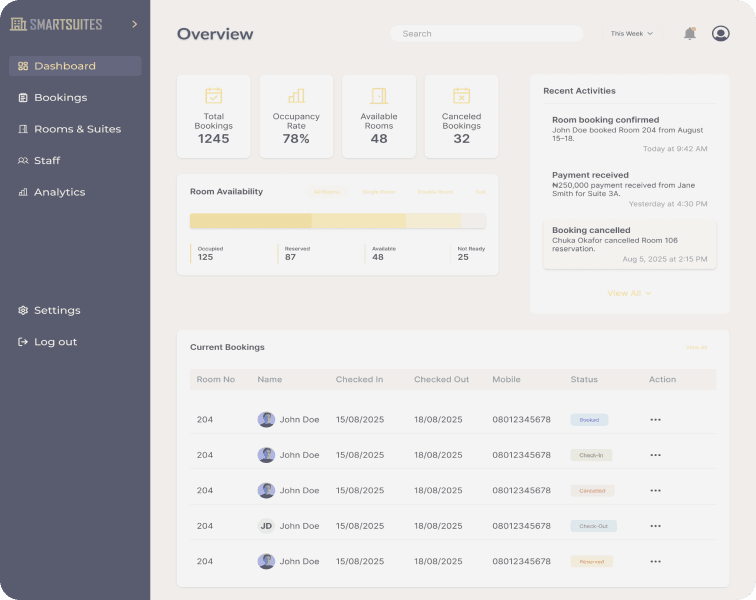Viewport: 756px width, 600px height.
Task: Click View All in Current Bookings
Action: pyautogui.click(x=696, y=348)
